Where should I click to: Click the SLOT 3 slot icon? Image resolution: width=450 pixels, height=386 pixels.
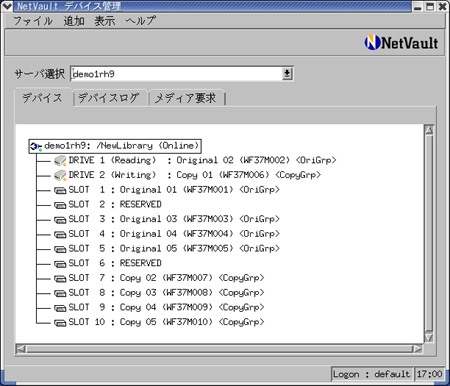click(x=60, y=220)
